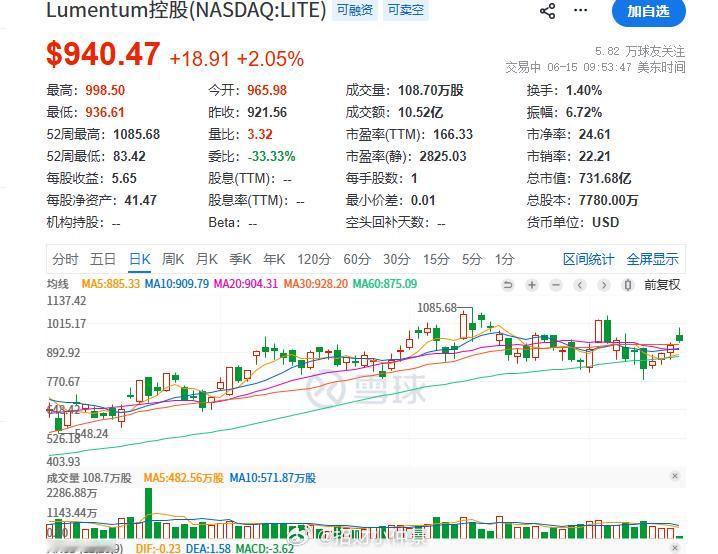
Task: Click 市盈率(TTM) value 166.33
Action: coord(453,134)
